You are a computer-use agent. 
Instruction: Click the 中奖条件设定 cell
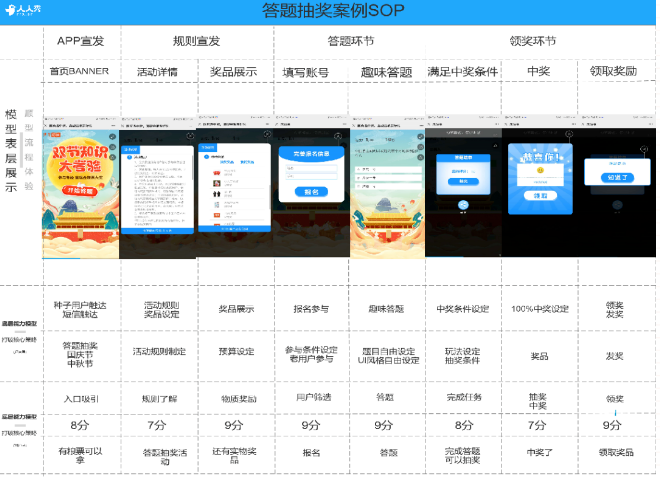click(463, 309)
